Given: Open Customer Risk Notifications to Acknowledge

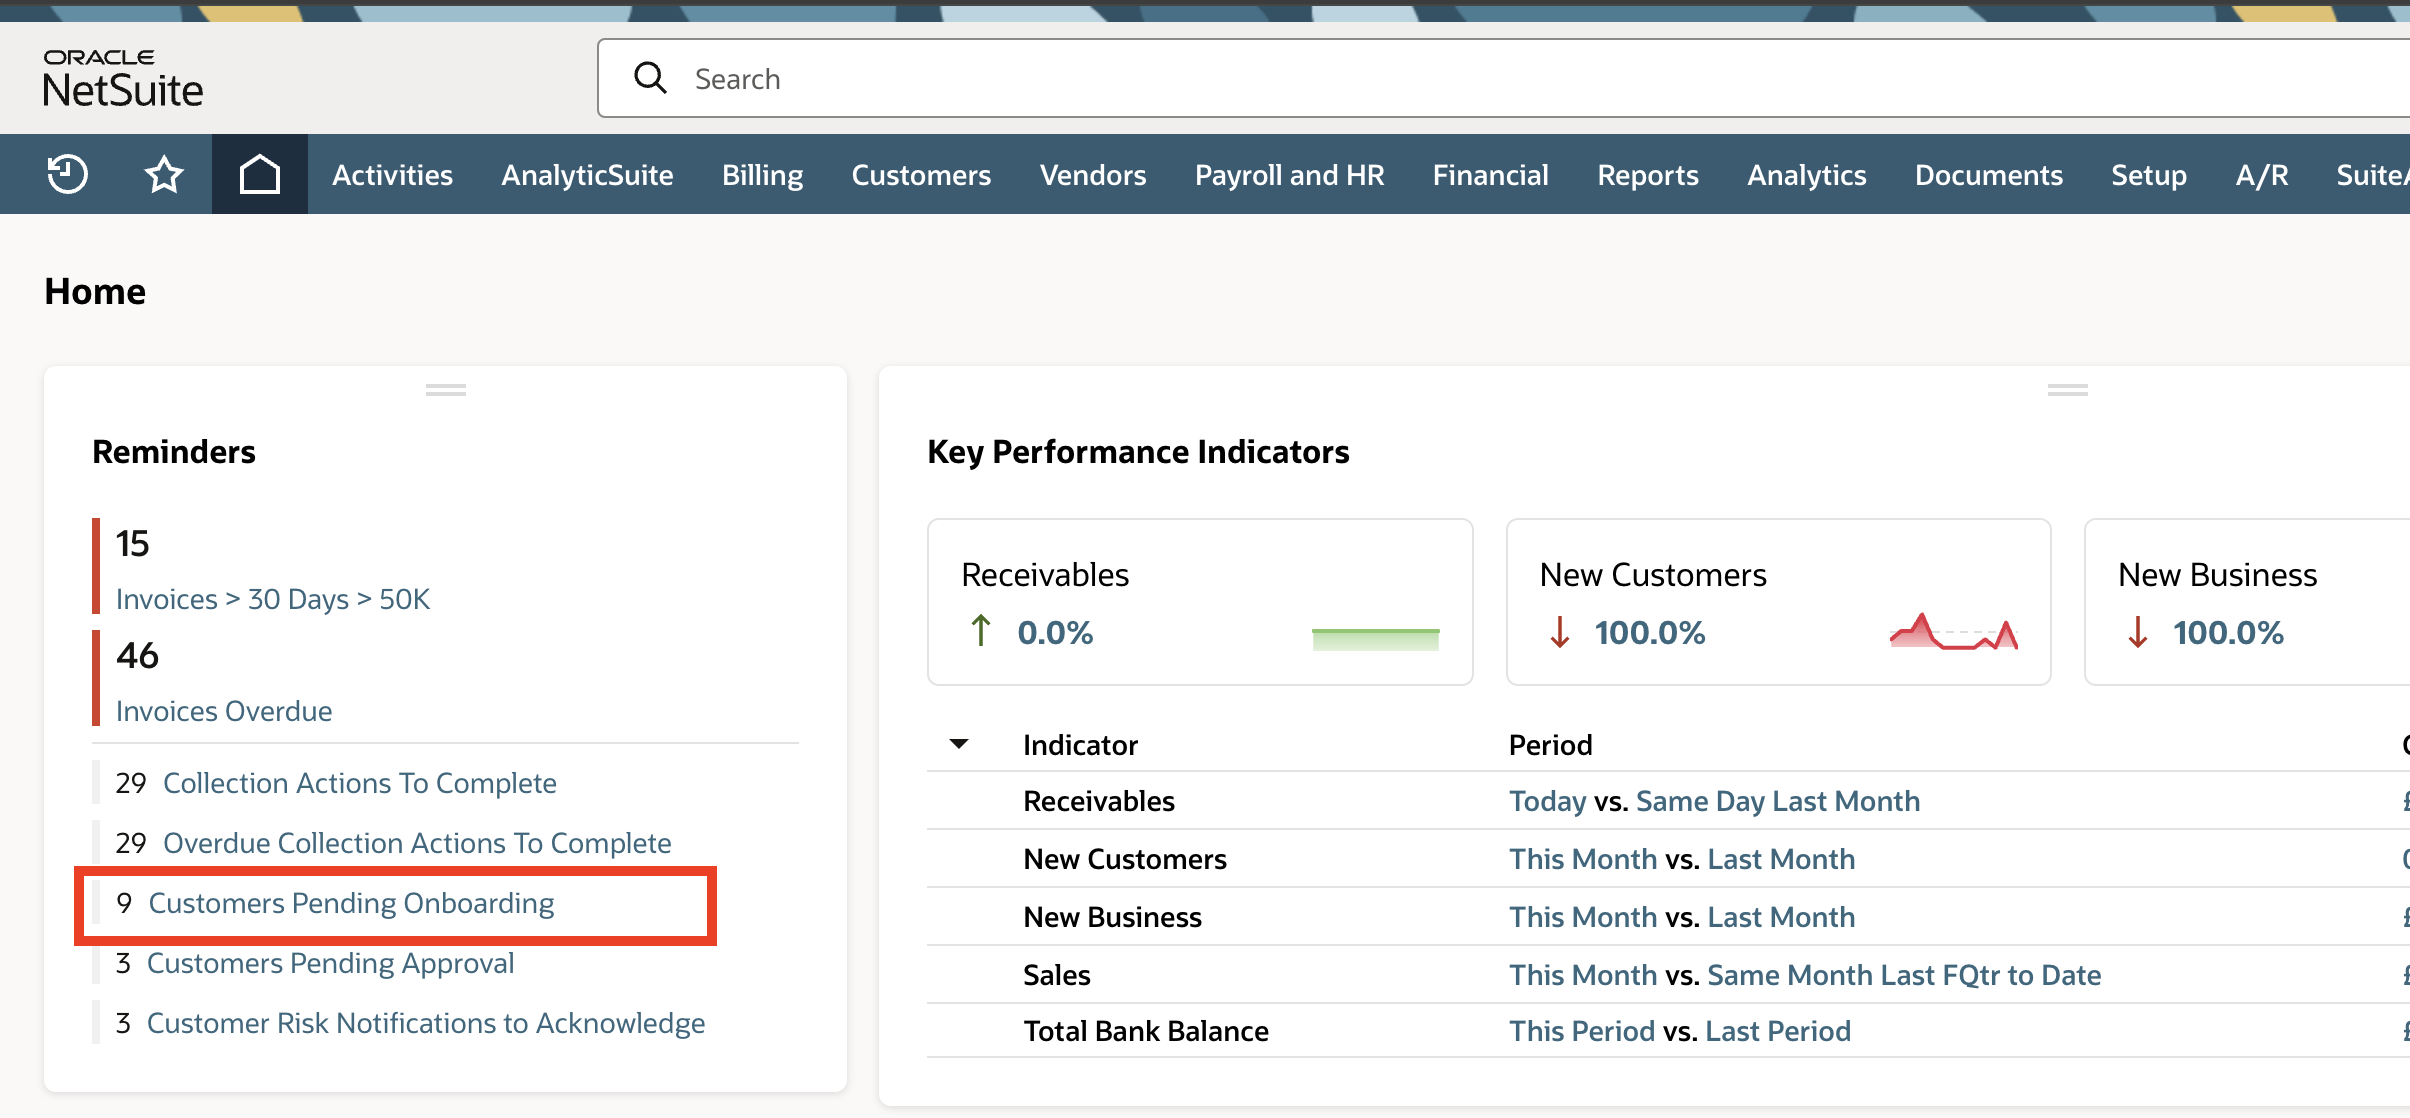Looking at the screenshot, I should (425, 1023).
